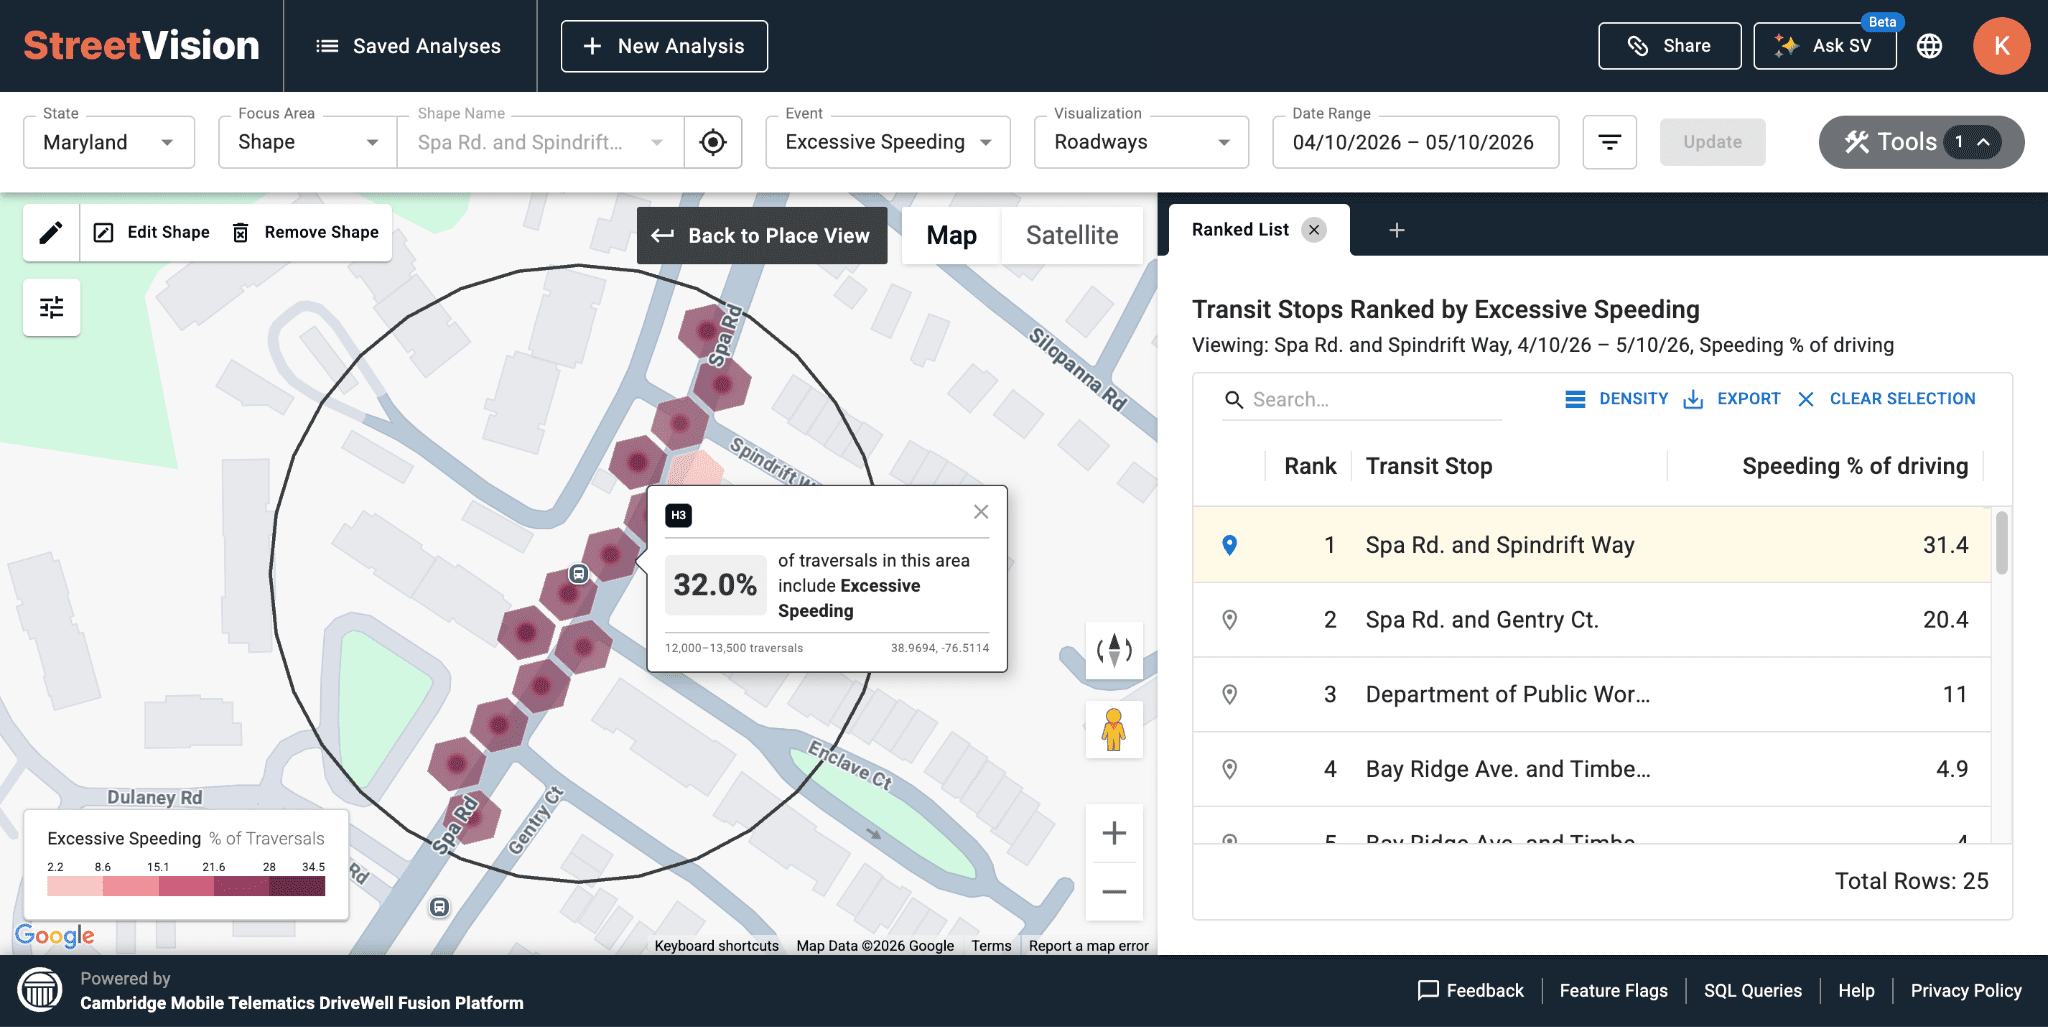Open the map layer settings sliders icon
This screenshot has height=1027, width=2048.
[x=52, y=307]
